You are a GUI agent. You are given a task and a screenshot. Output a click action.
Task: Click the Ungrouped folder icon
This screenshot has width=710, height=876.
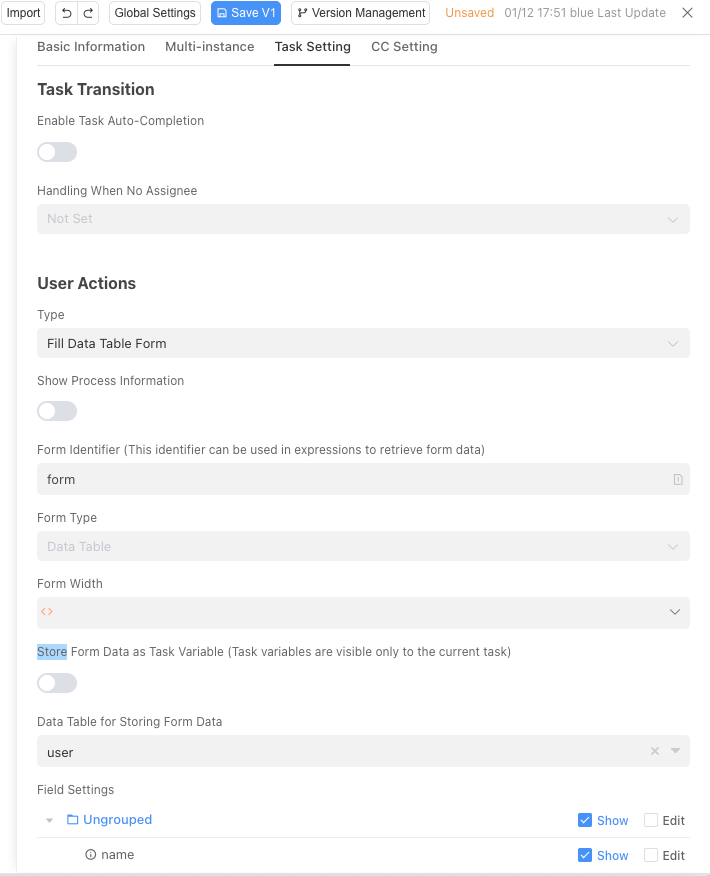[73, 820]
